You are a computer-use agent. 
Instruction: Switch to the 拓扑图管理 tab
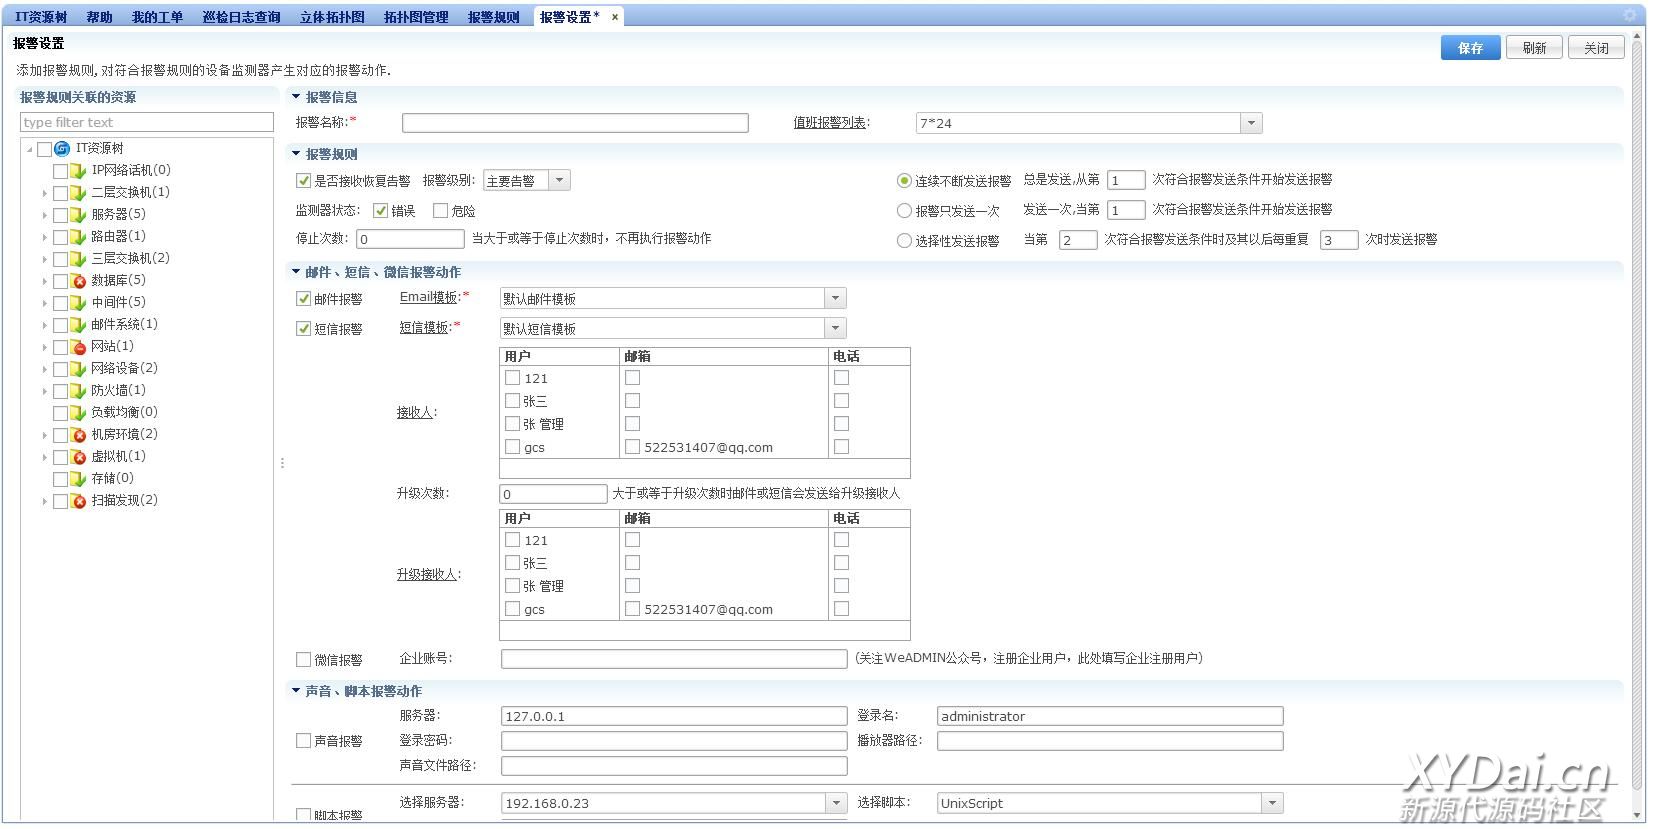[416, 17]
